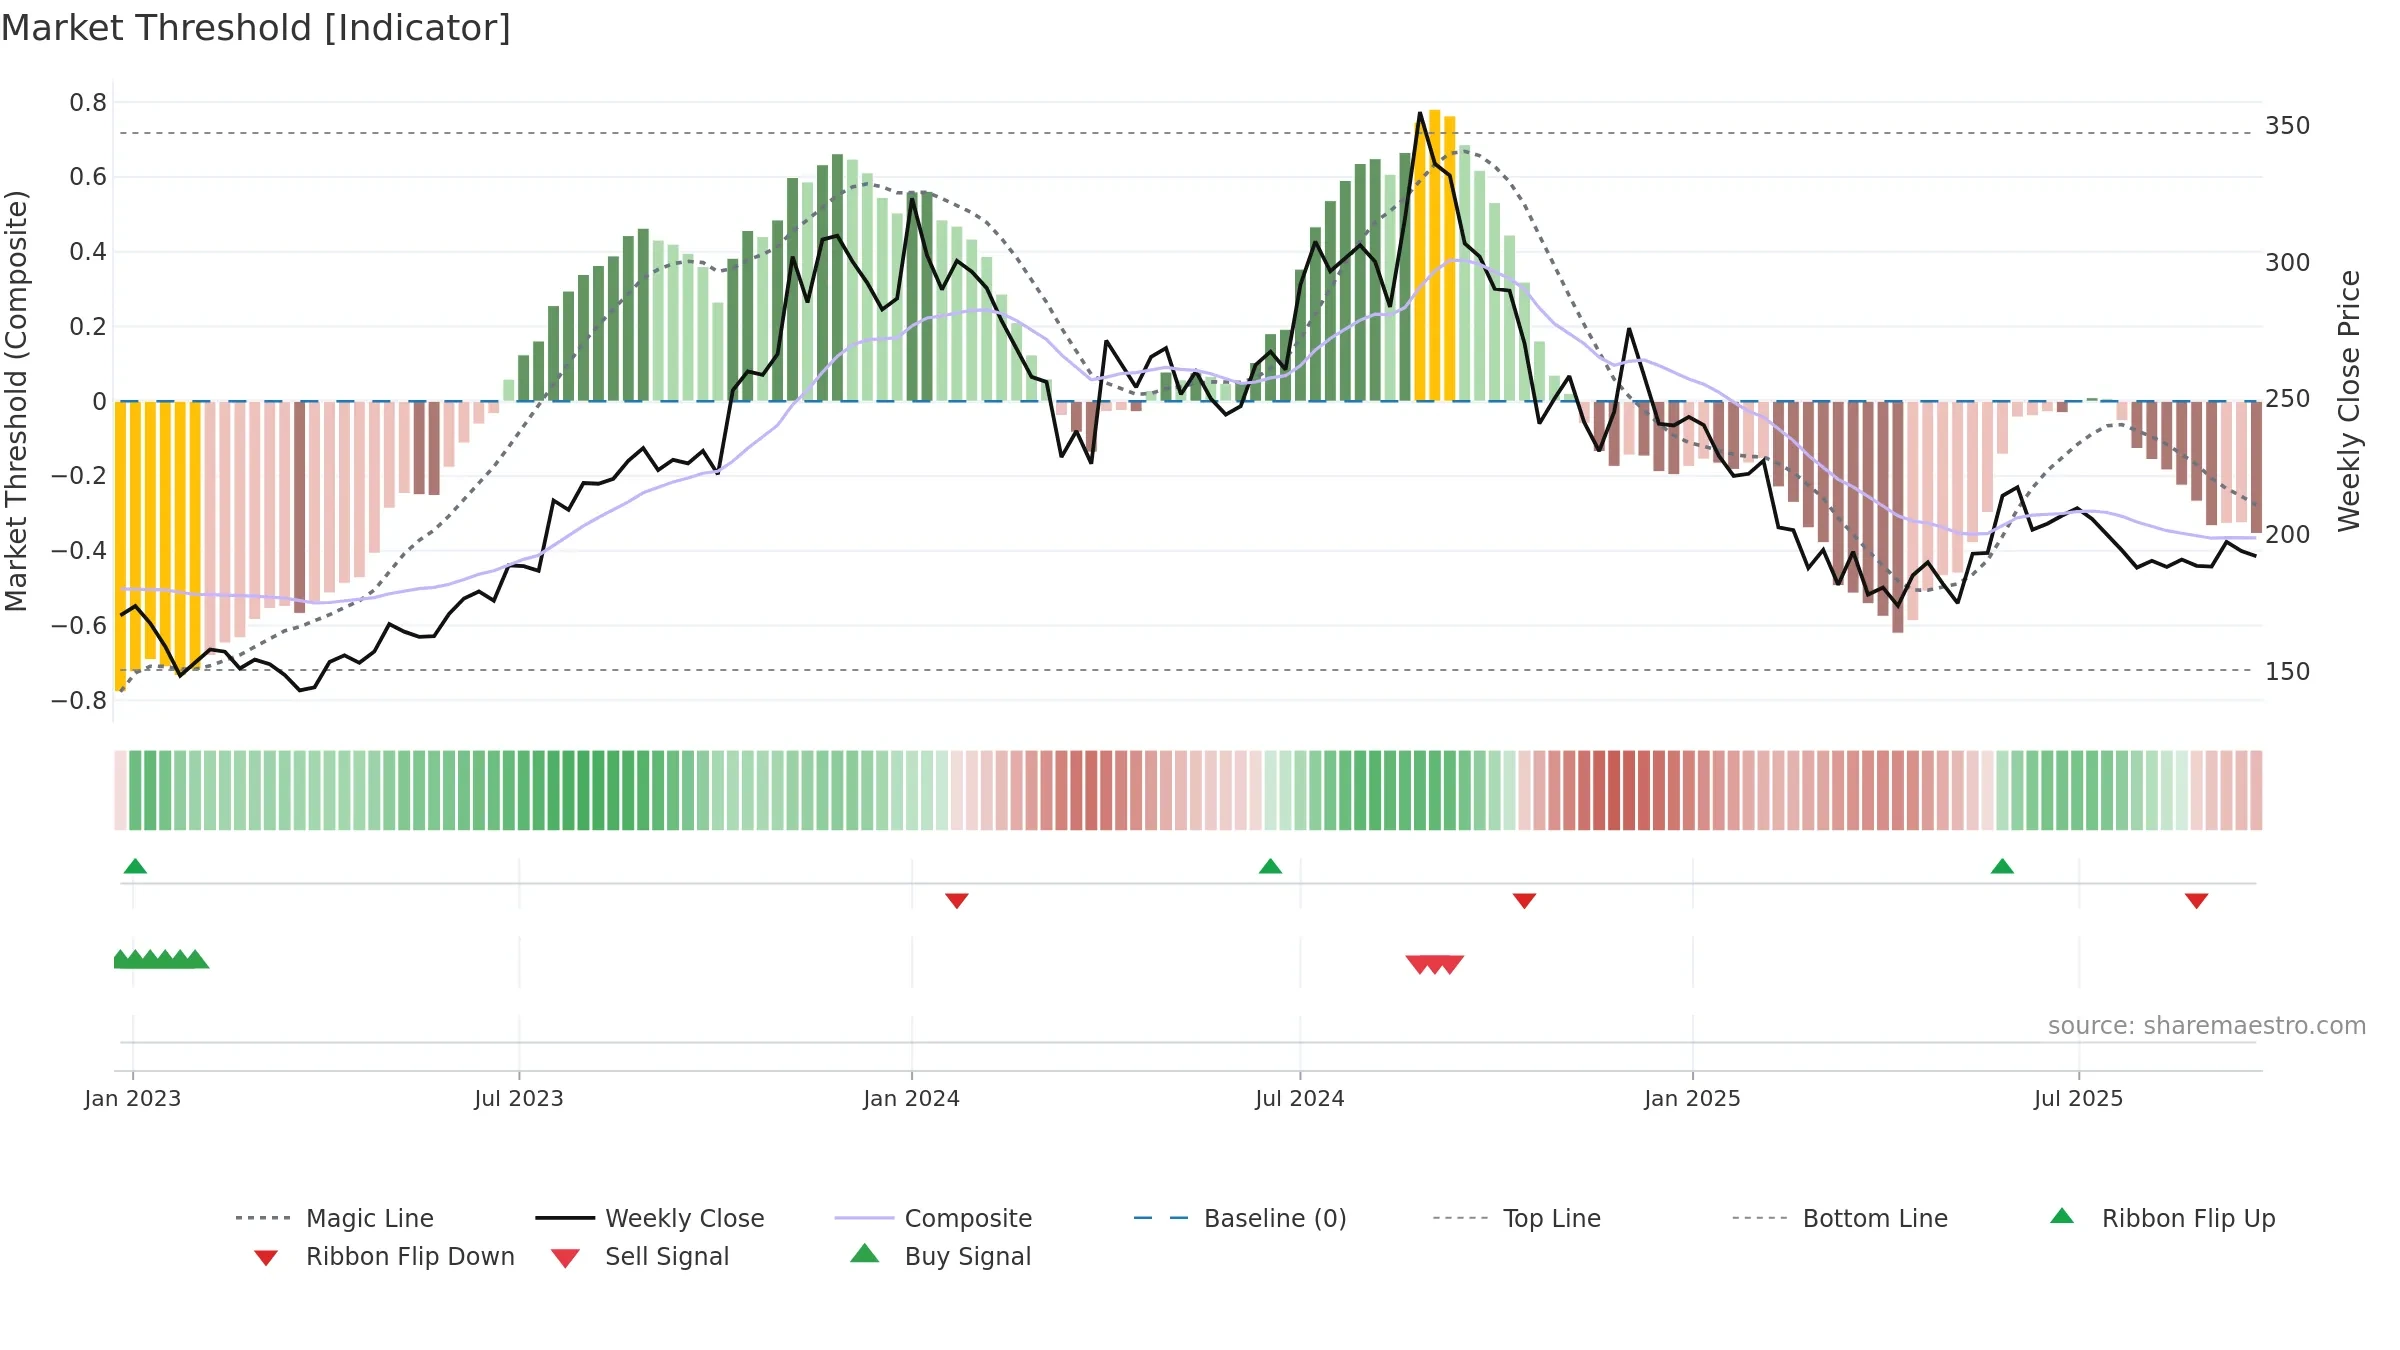Toggle the Composite legend entry
This screenshot has width=2400, height=1350.
coord(933,1218)
